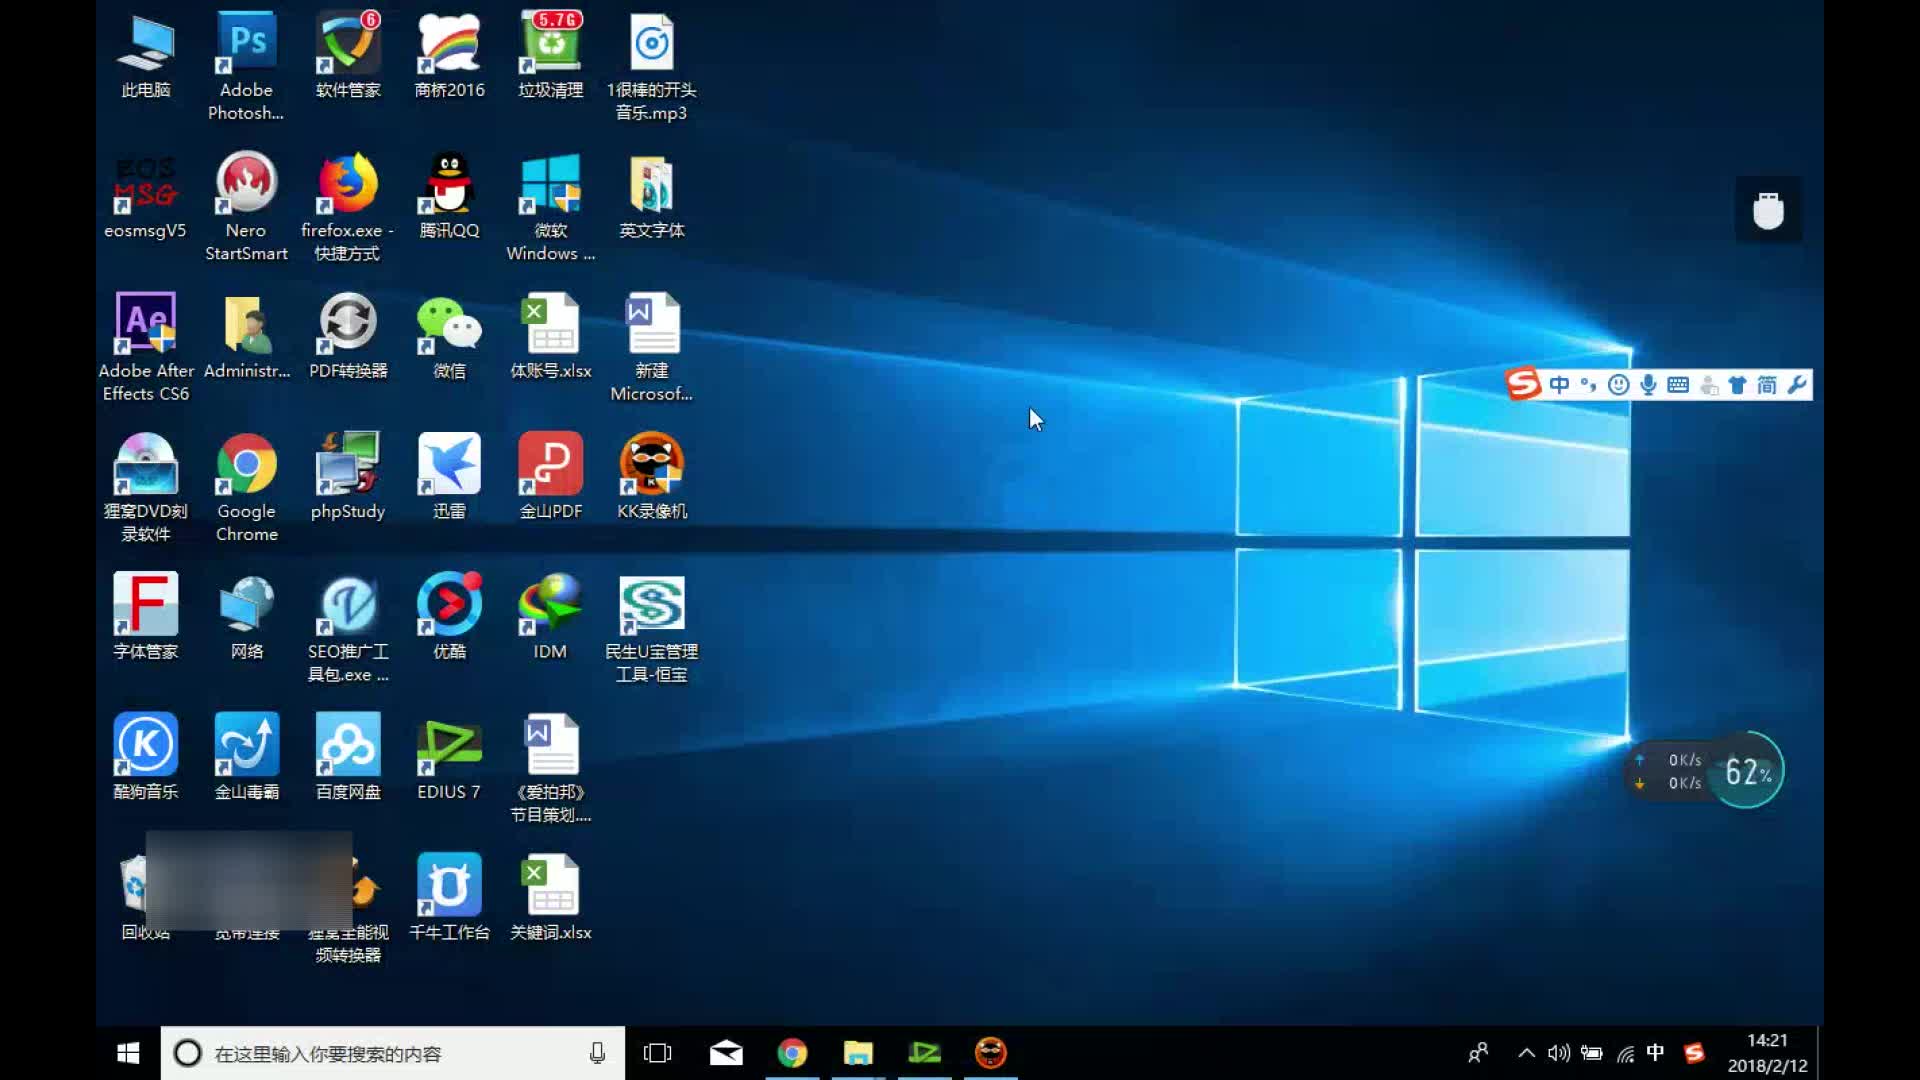Open 金山毒霸 antivirus
Screen dimensions: 1920x1080
point(246,758)
